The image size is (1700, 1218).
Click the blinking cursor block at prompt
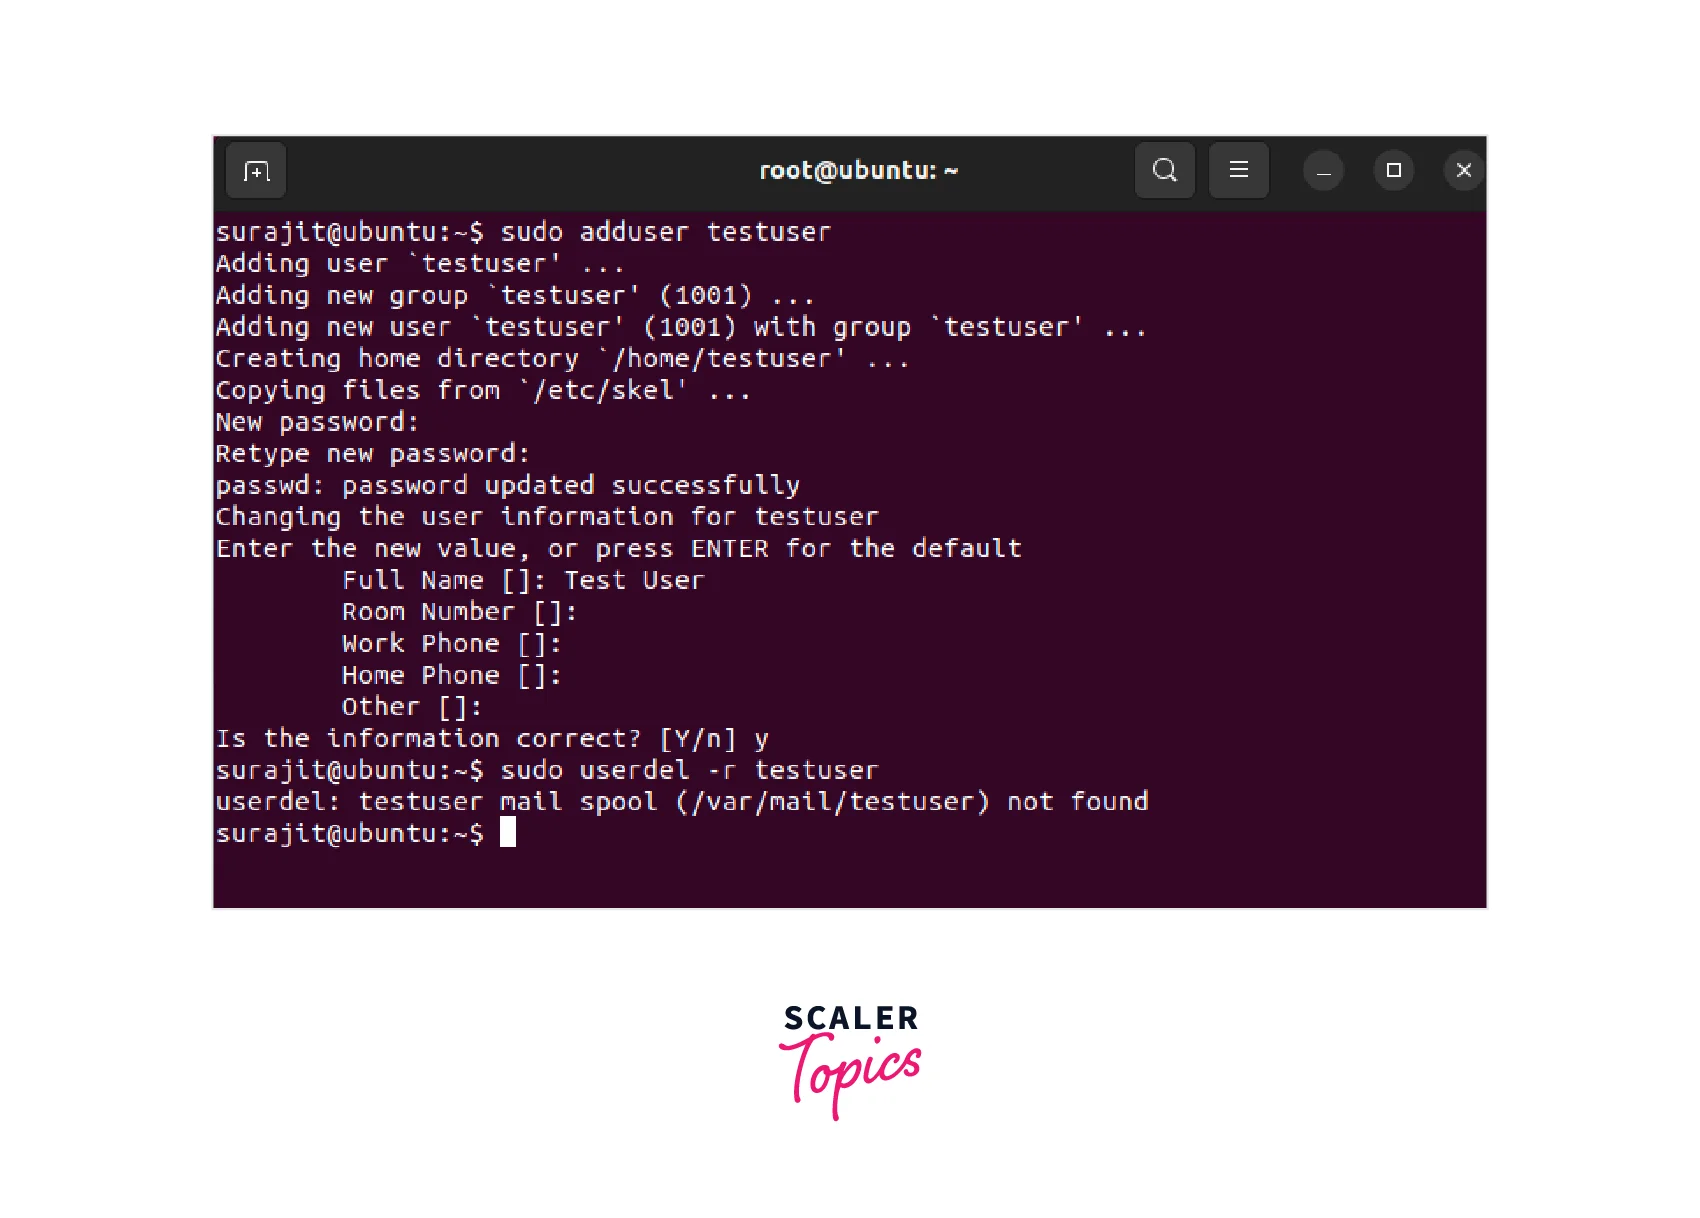(x=508, y=832)
